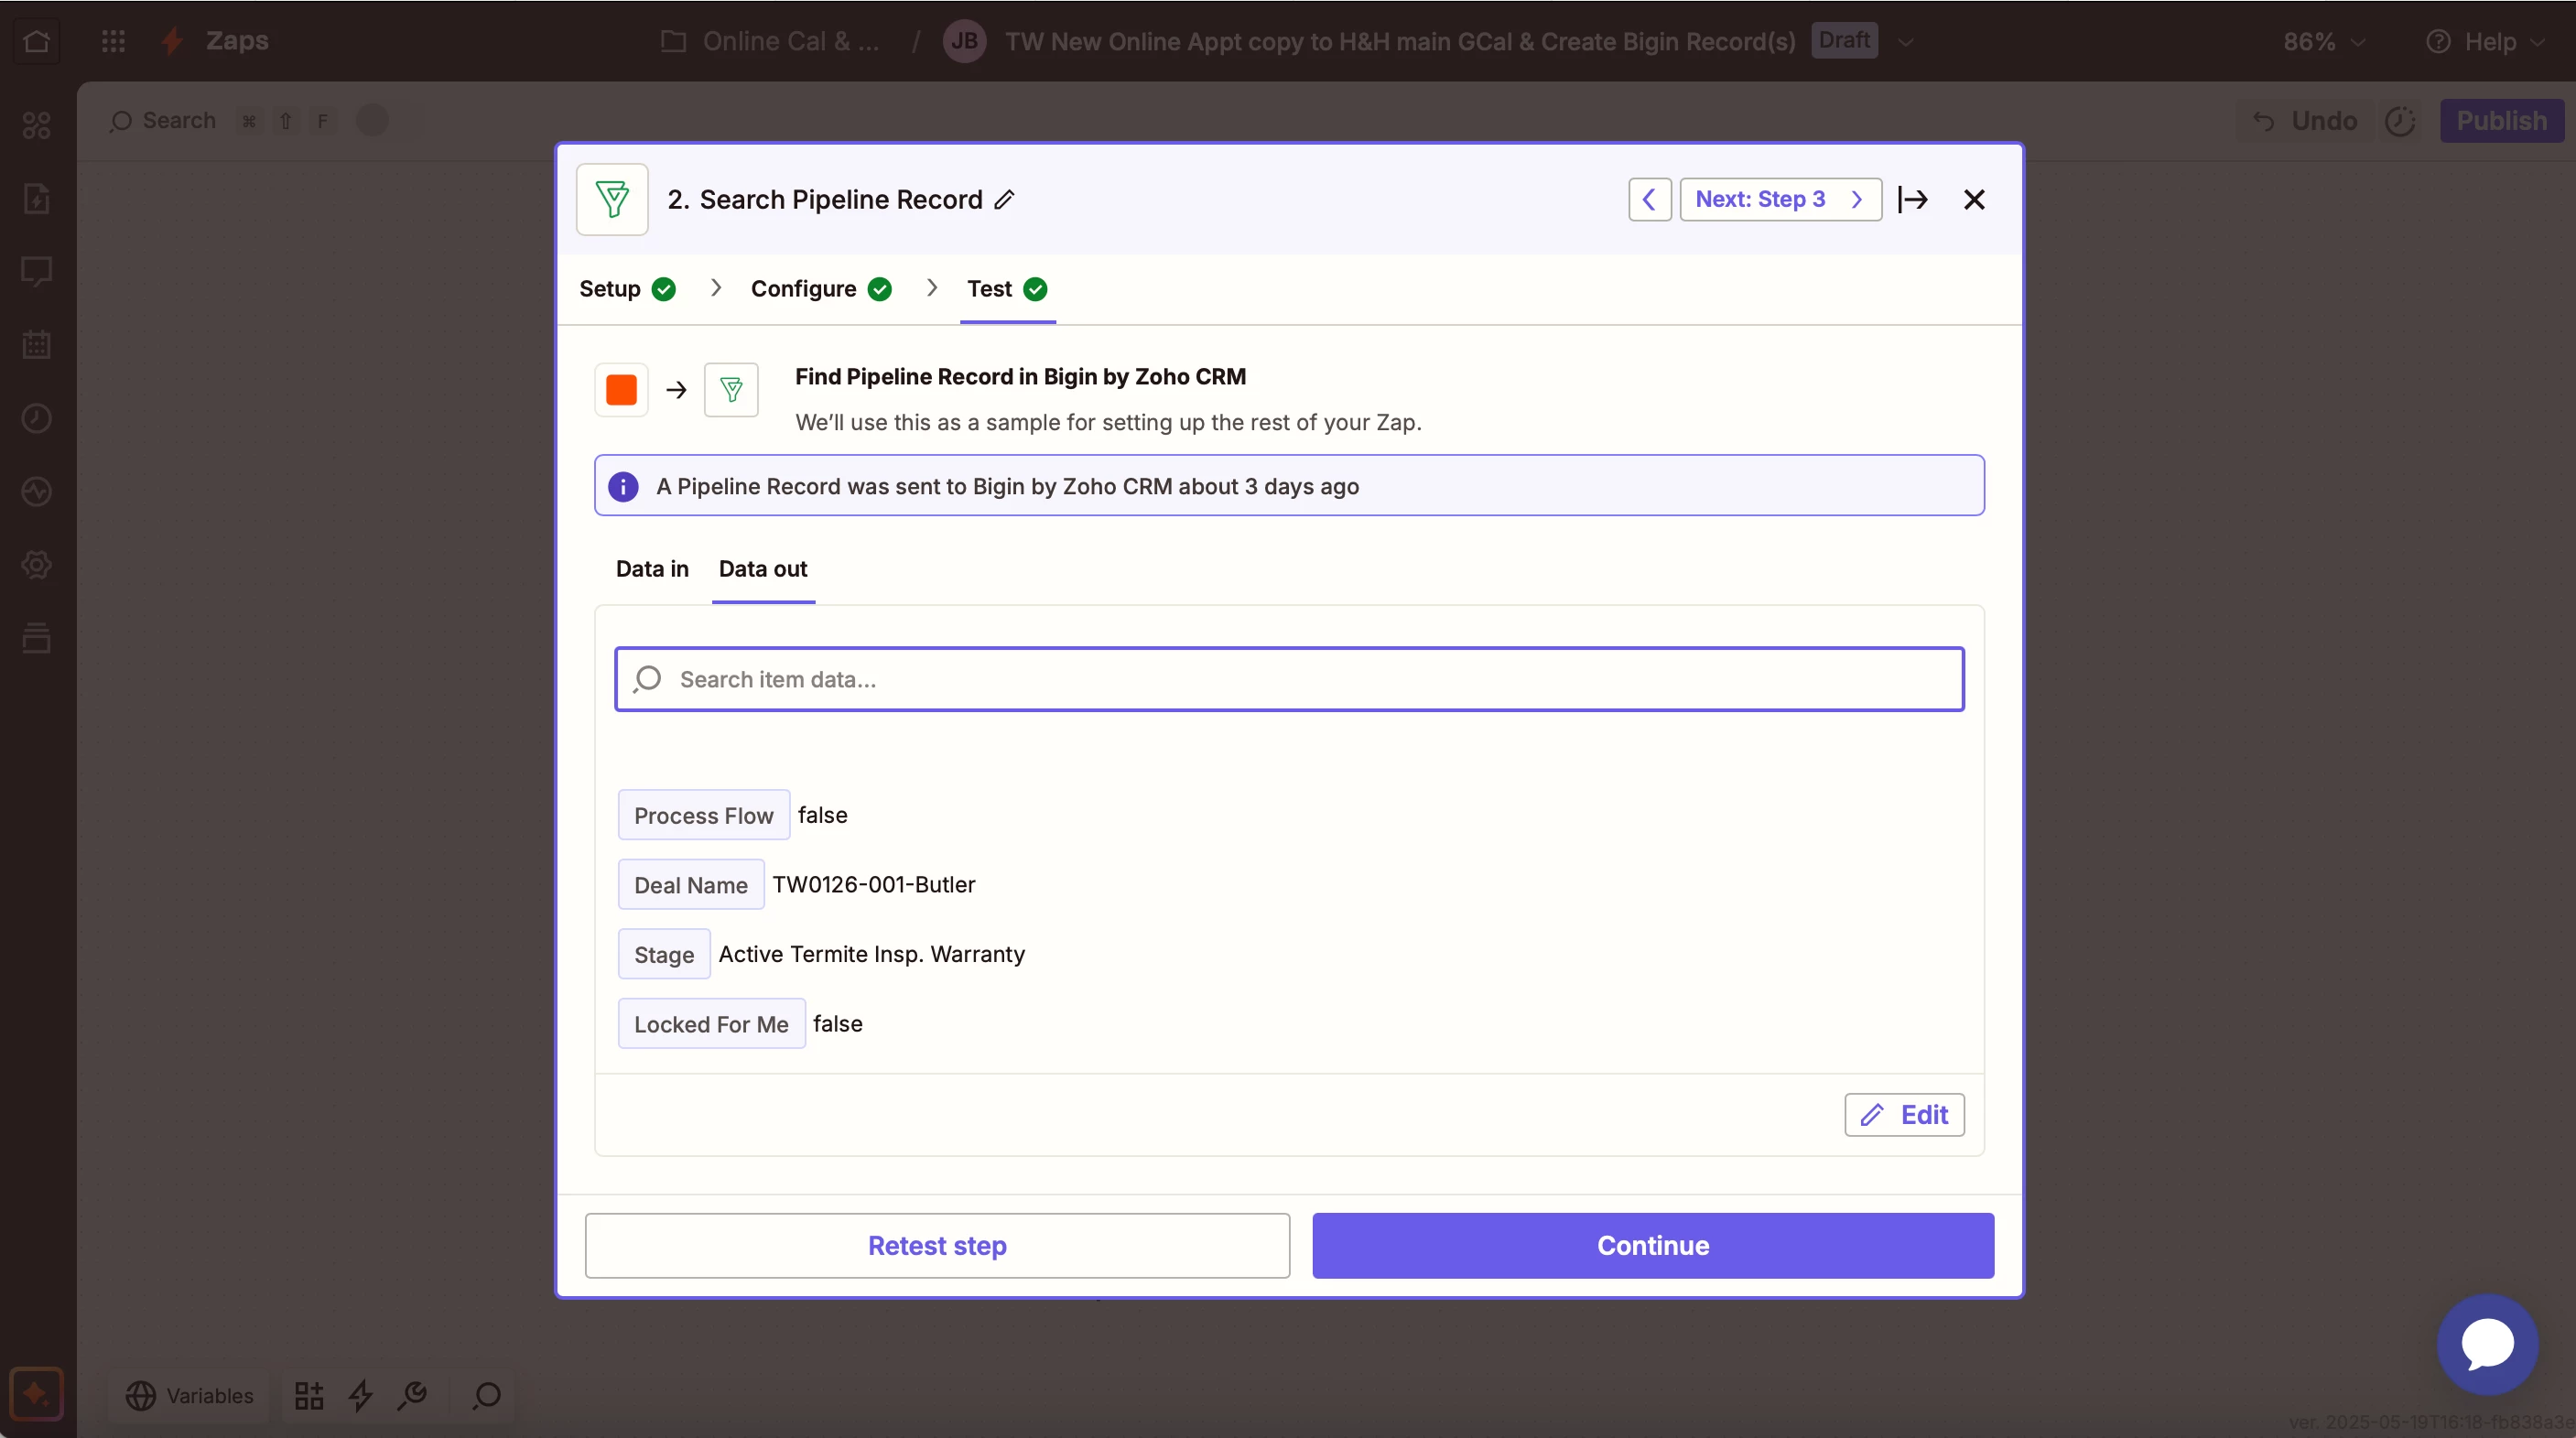
Task: Click the home icon in top bar
Action: 37,41
